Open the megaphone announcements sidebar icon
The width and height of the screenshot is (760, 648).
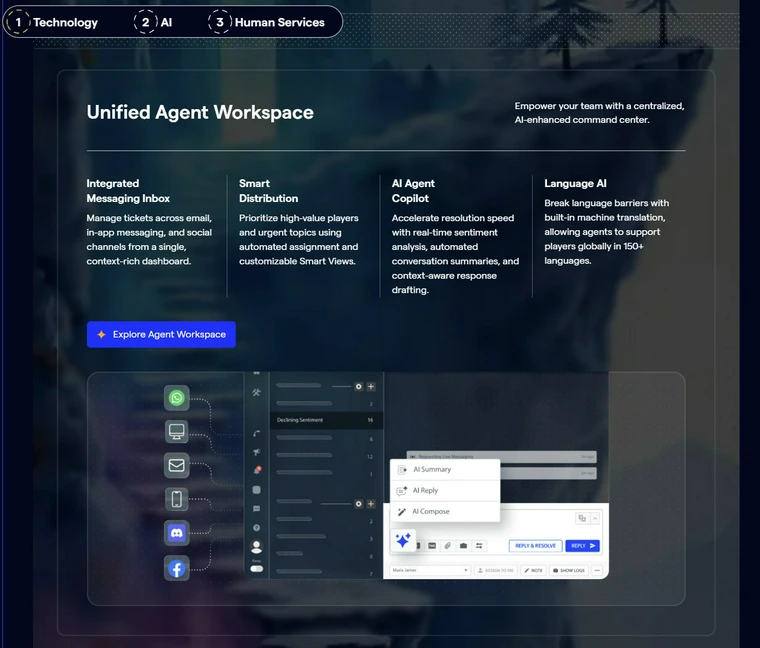pyautogui.click(x=256, y=452)
